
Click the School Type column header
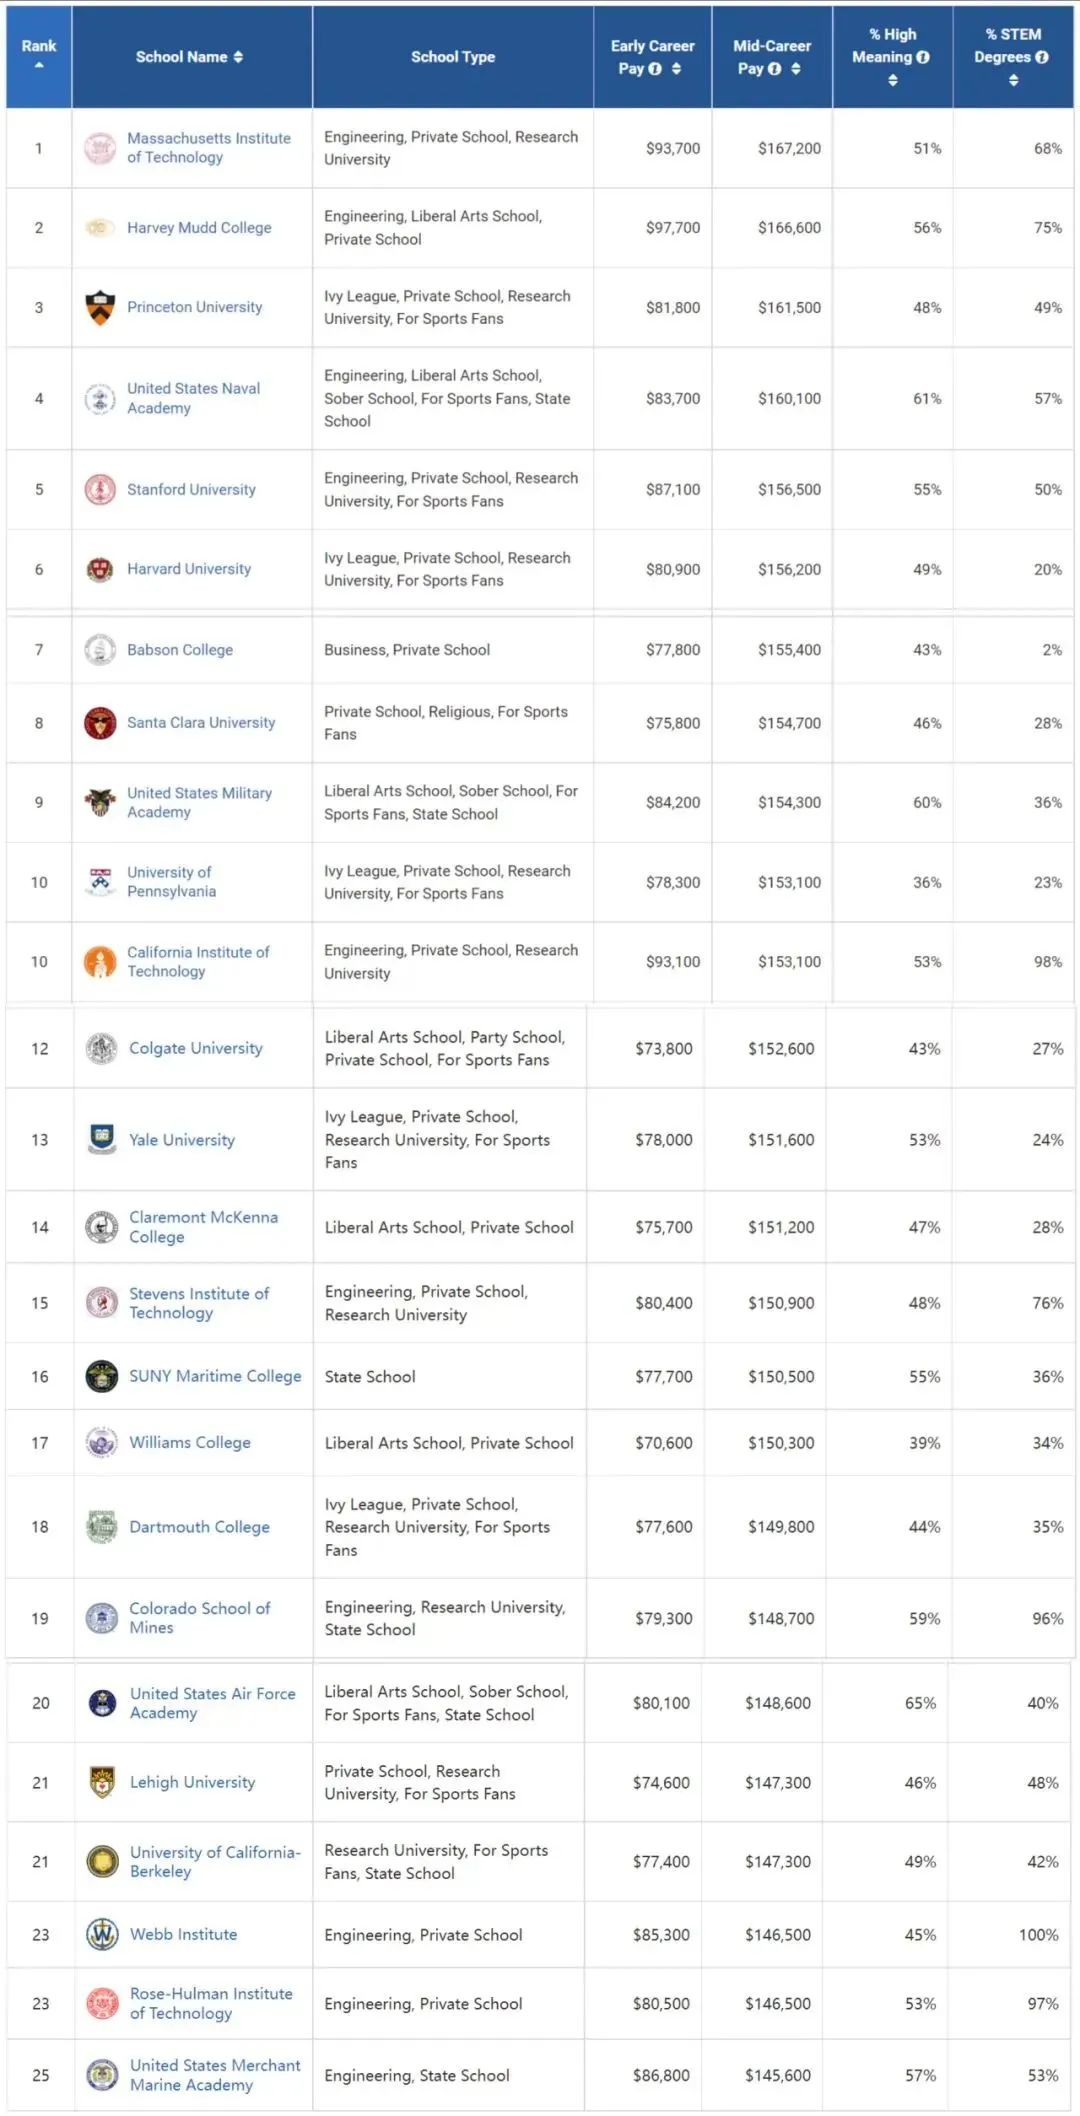pyautogui.click(x=452, y=57)
